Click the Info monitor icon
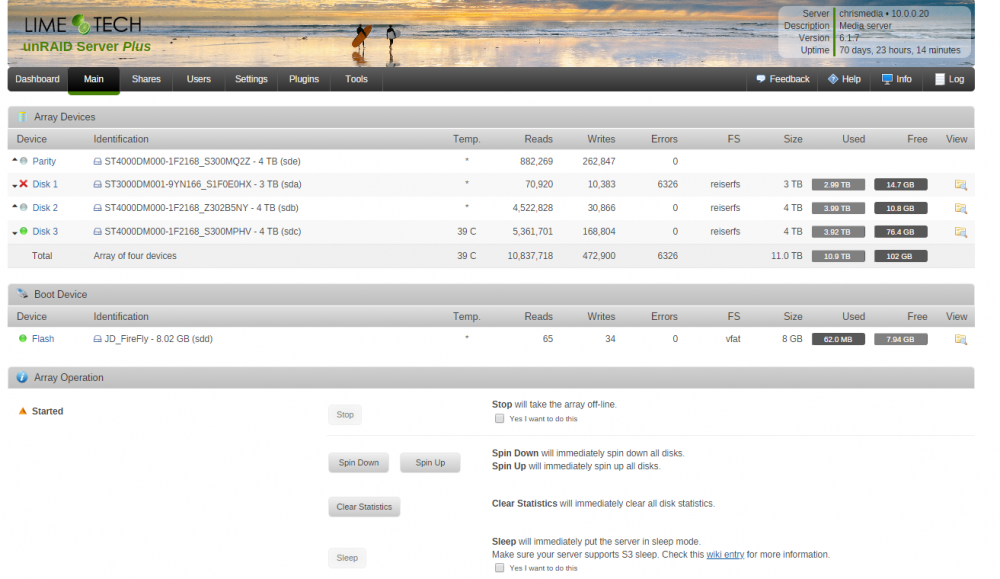This screenshot has height=579, width=1000. (x=886, y=79)
